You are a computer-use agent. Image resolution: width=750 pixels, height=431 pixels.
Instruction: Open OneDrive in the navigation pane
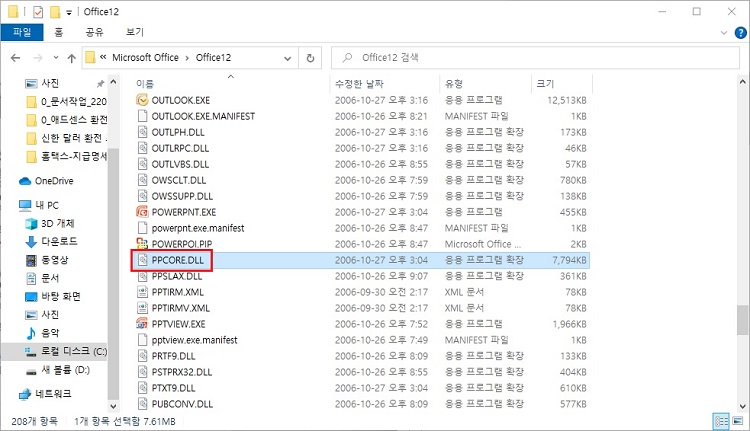click(x=46, y=181)
